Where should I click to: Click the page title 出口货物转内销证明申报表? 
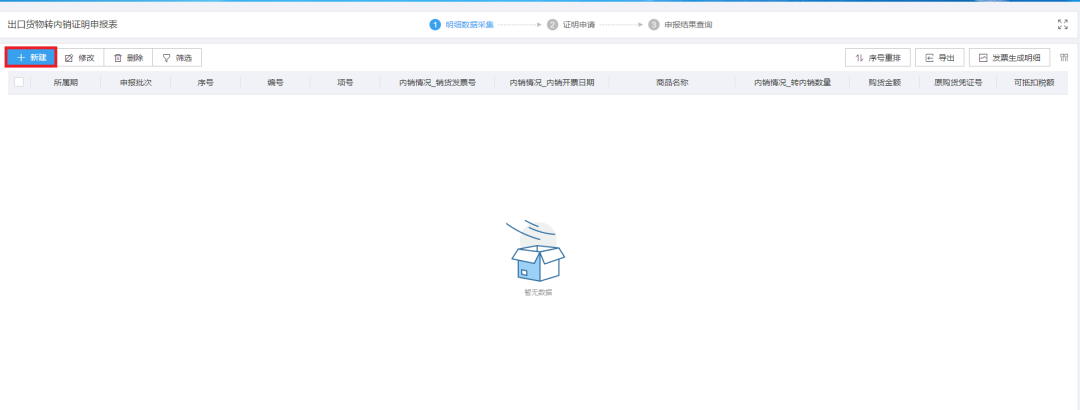pyautogui.click(x=63, y=24)
